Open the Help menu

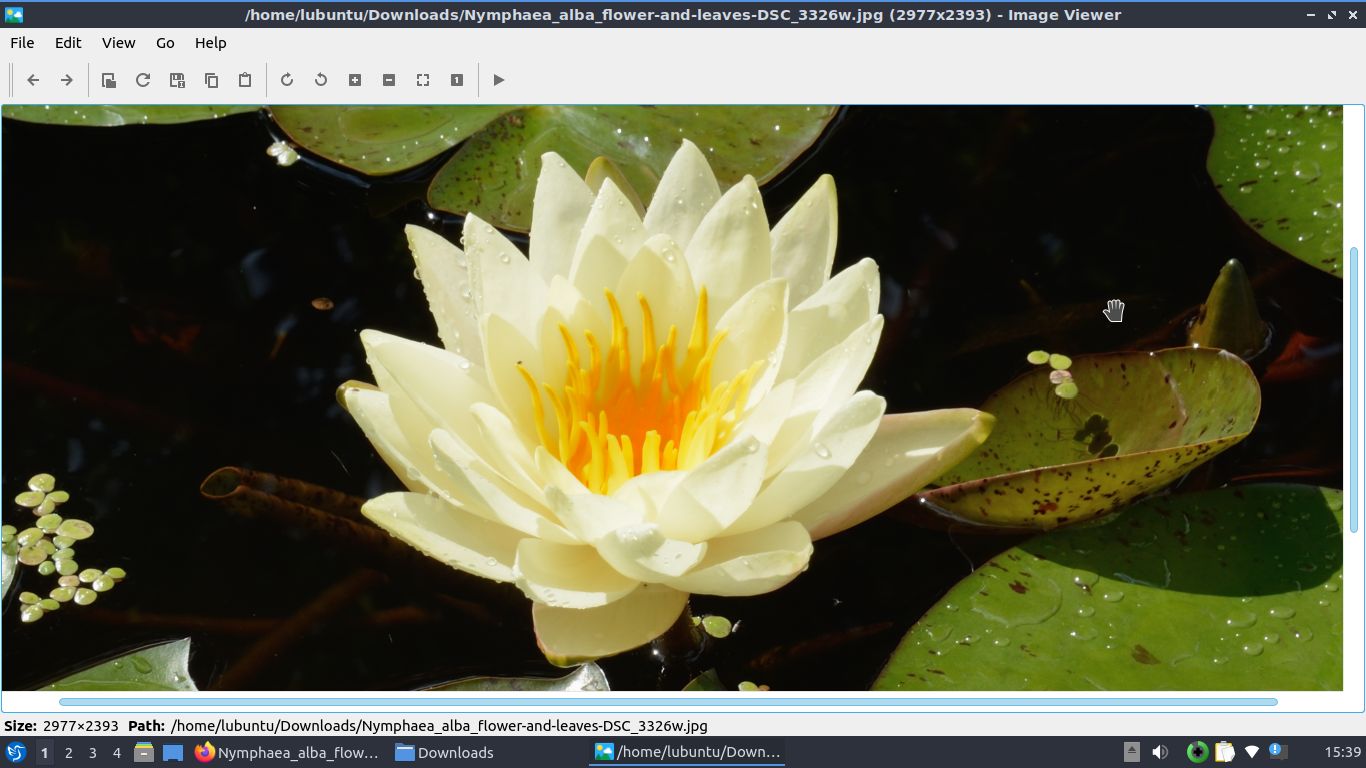point(210,43)
